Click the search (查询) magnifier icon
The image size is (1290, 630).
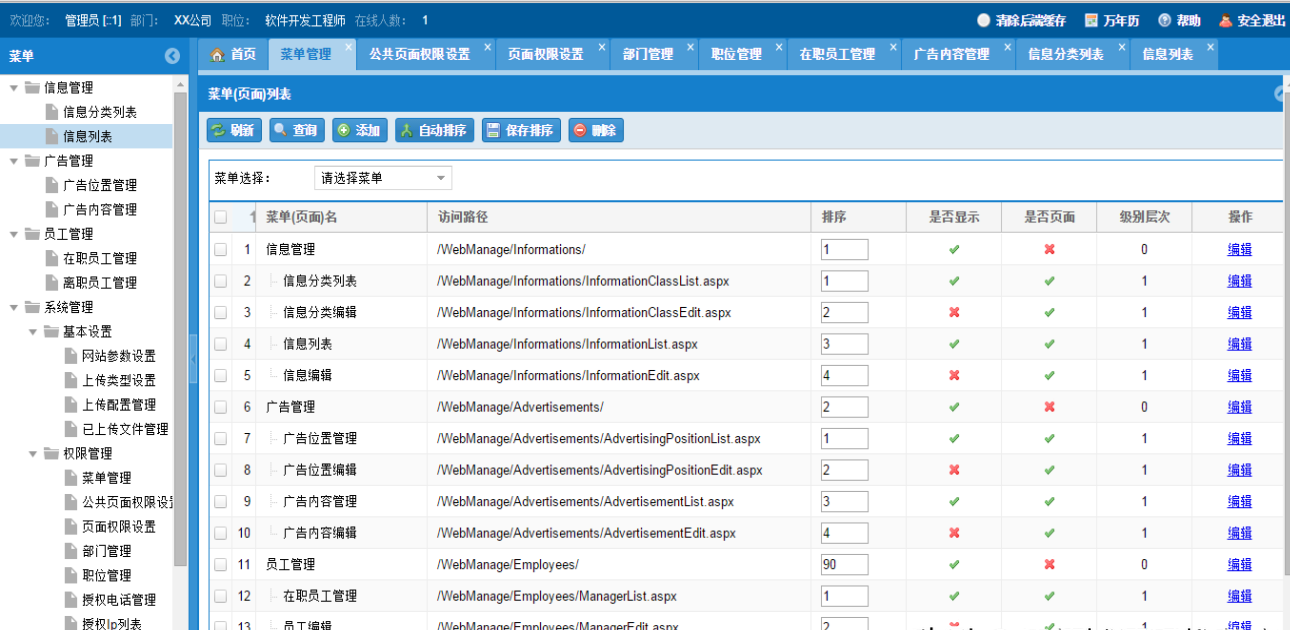point(281,130)
